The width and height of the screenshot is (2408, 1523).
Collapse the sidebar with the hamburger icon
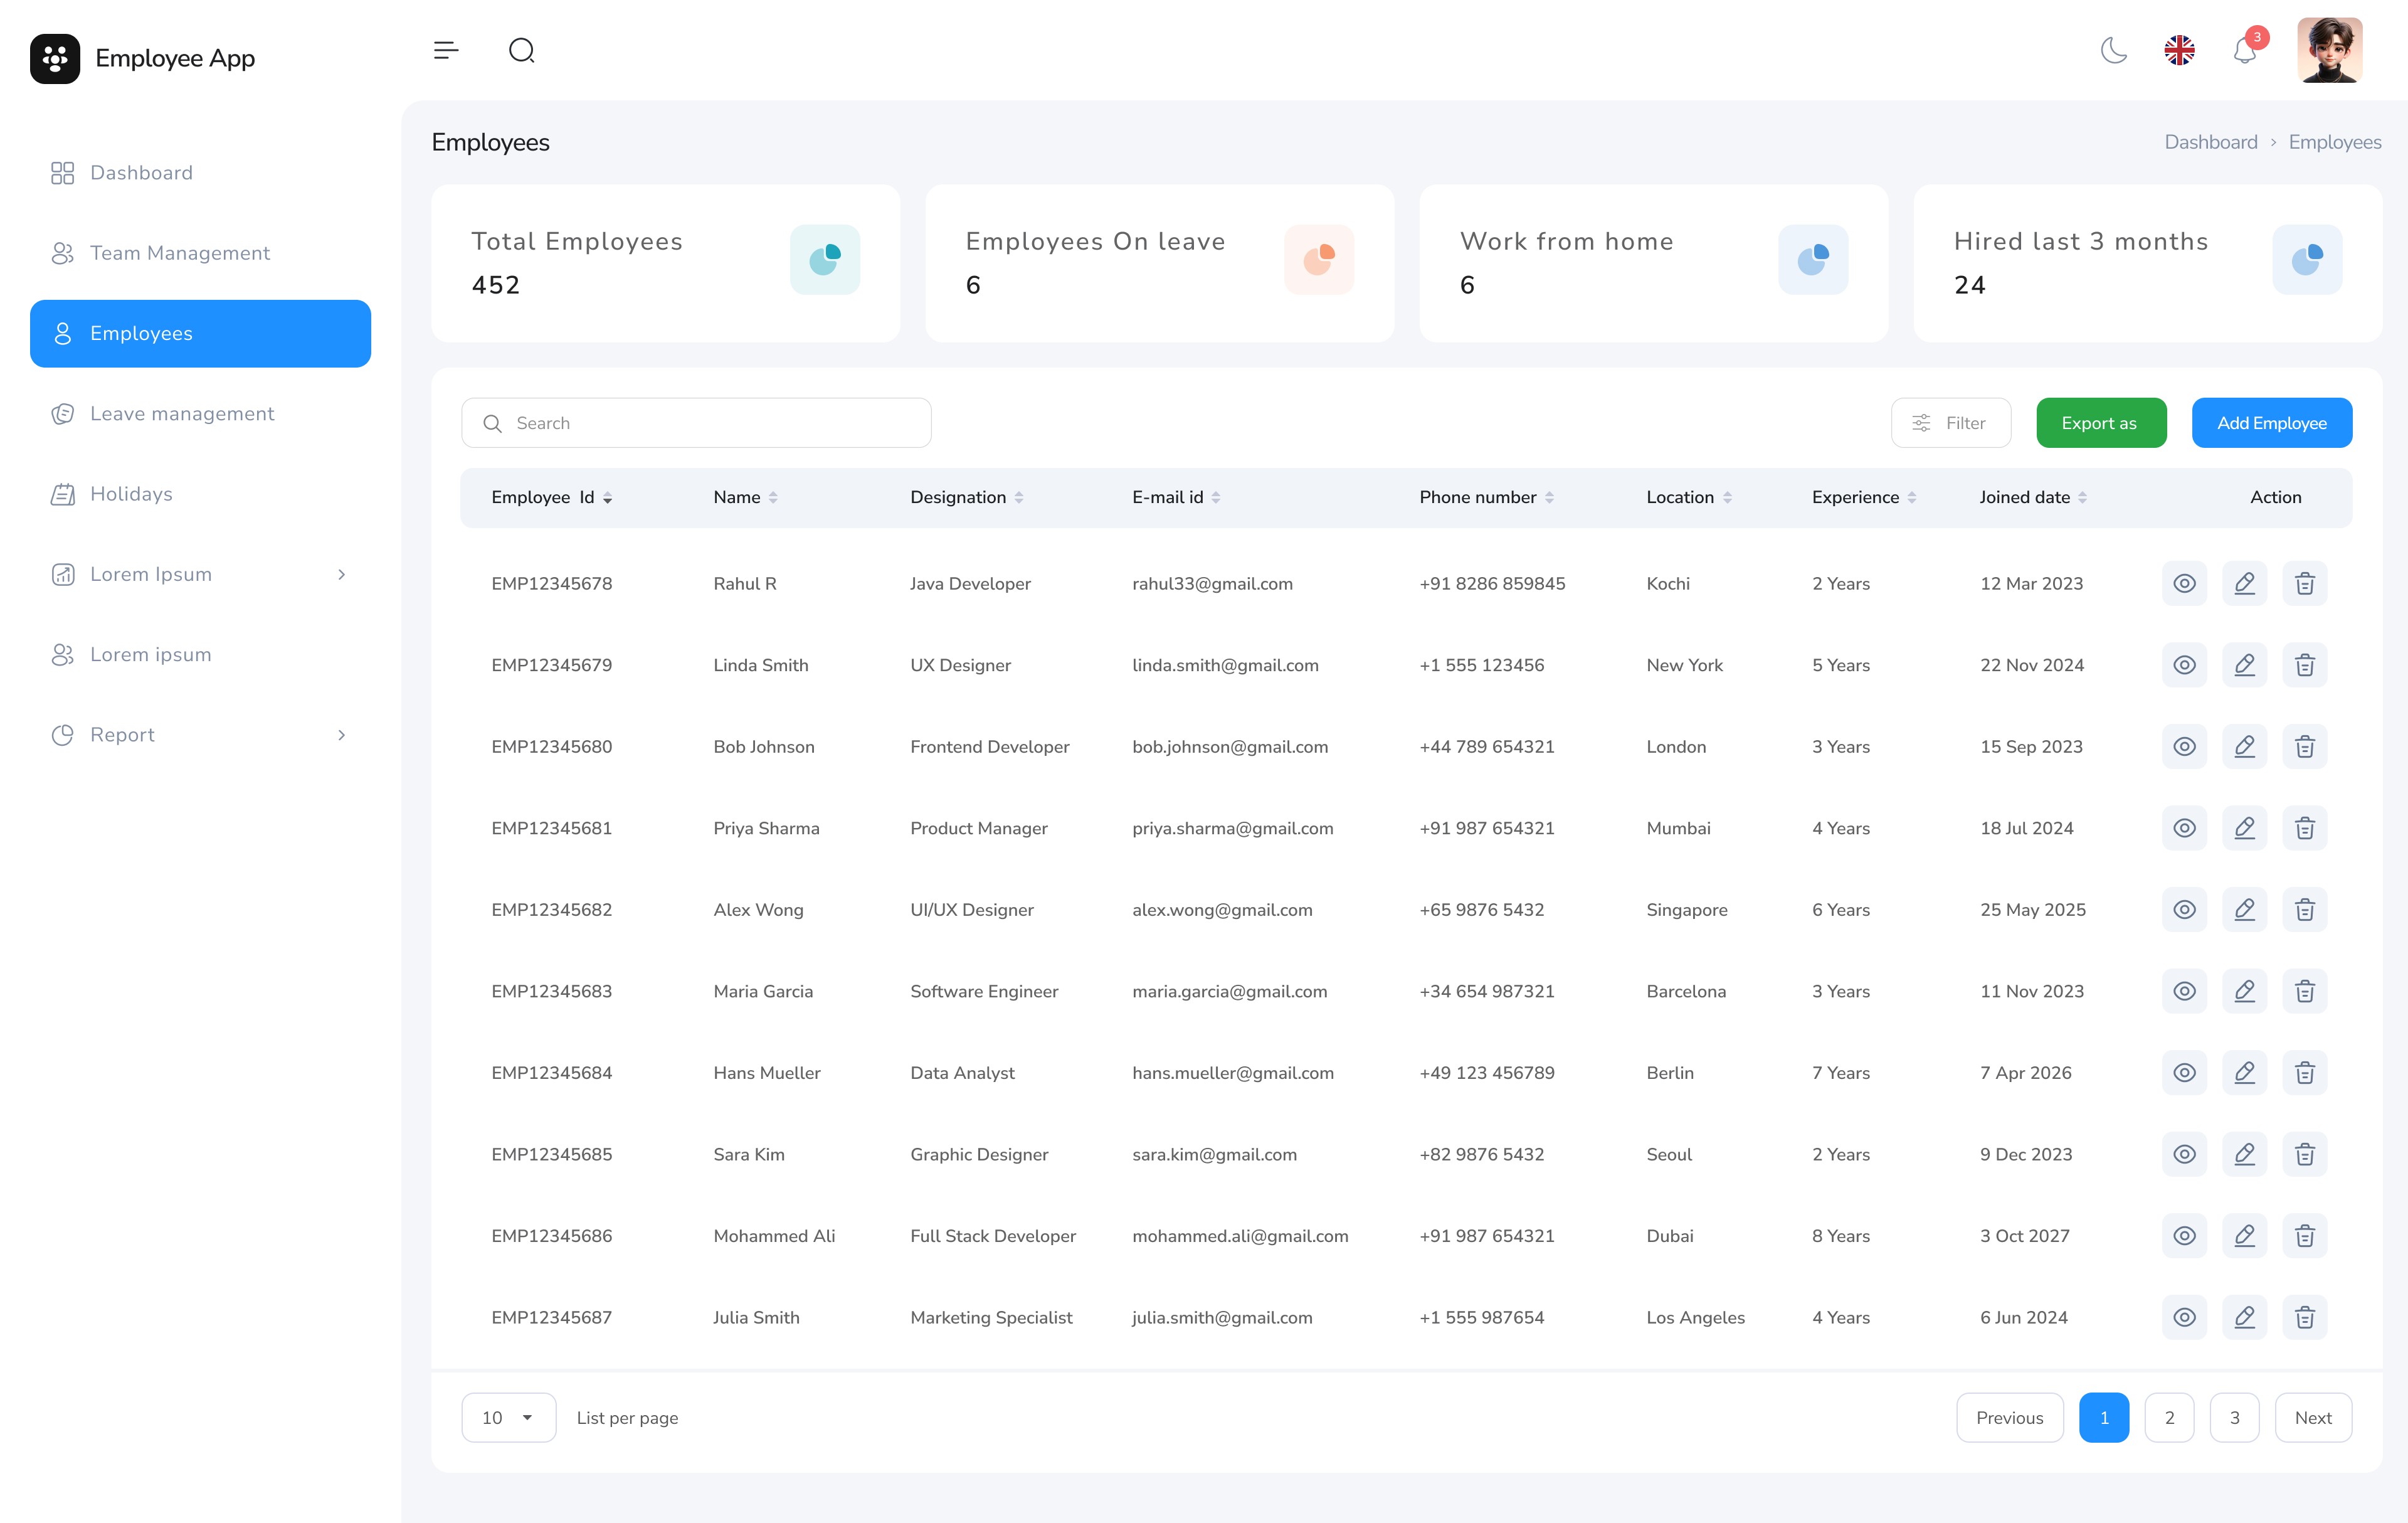click(446, 50)
